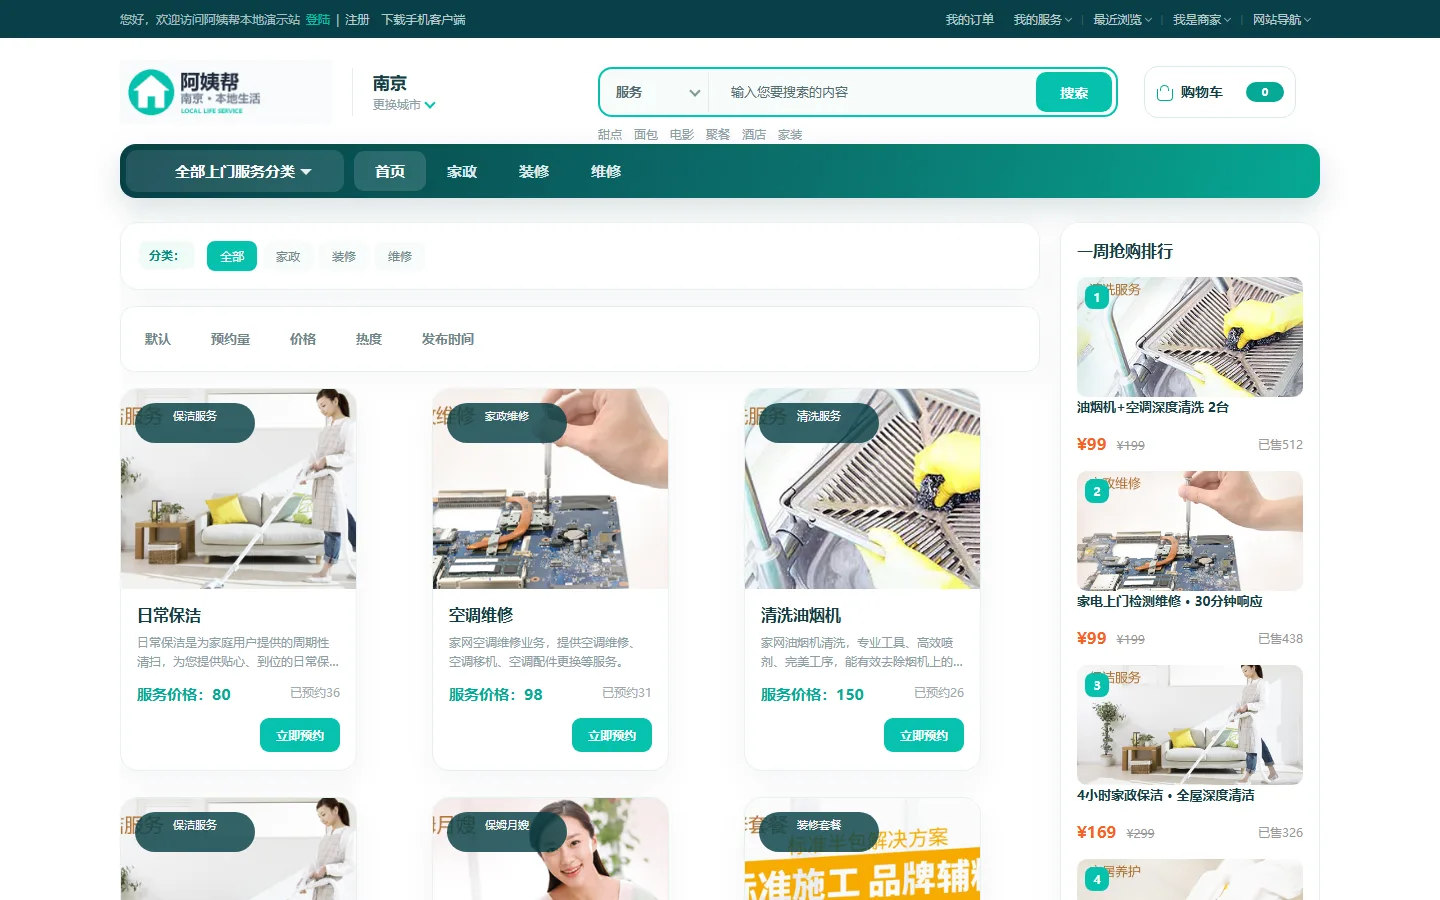
Task: Open the 维修 nav tab
Action: click(x=606, y=171)
